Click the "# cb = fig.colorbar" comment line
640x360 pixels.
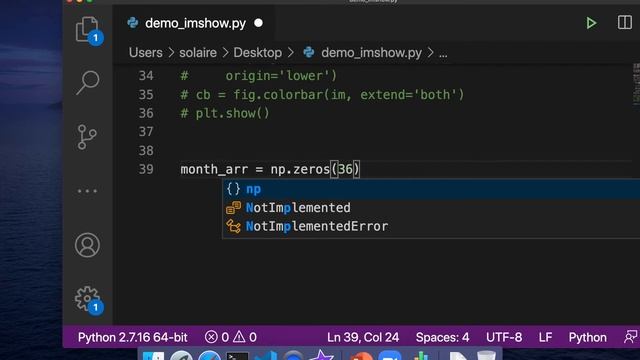tap(322, 95)
